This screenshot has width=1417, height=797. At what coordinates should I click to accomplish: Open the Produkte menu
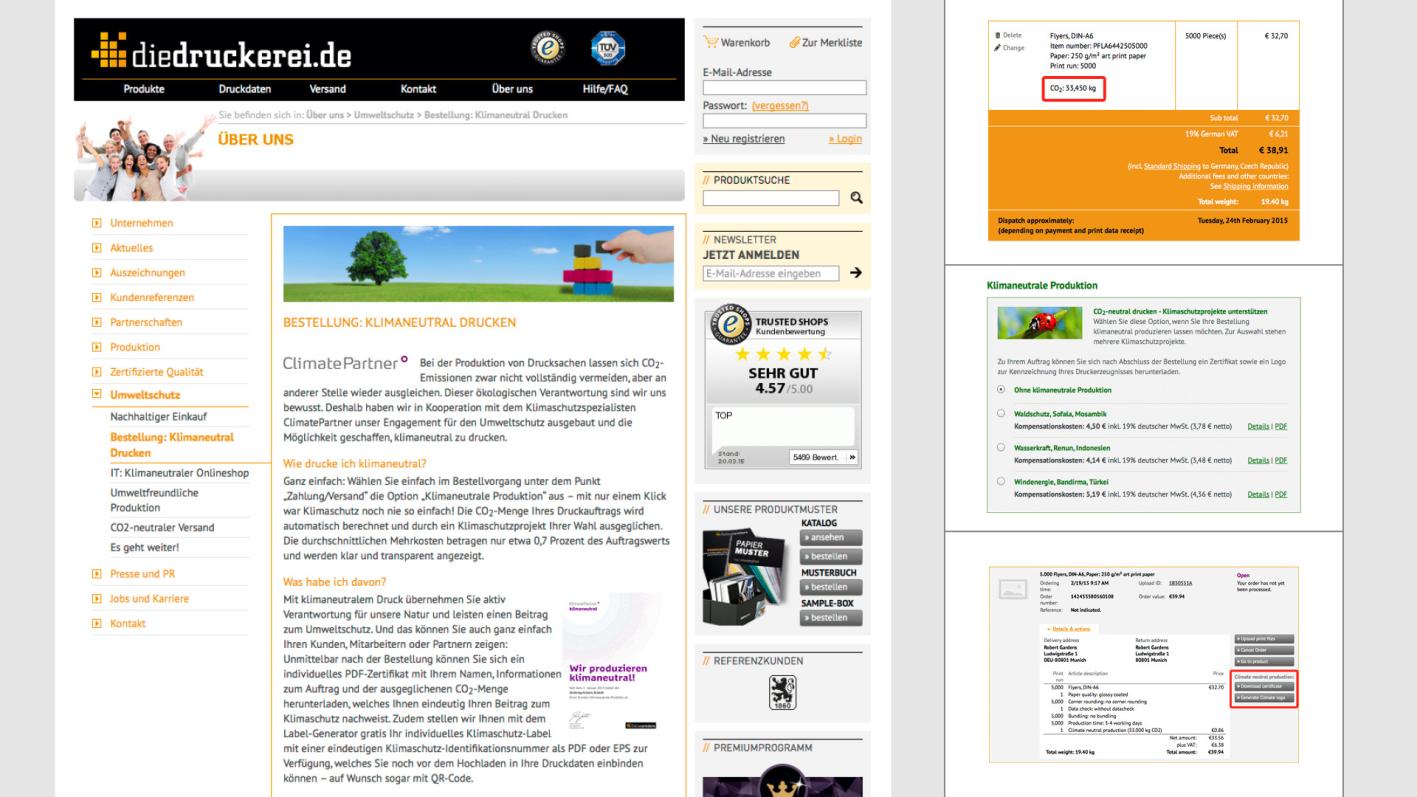click(x=144, y=89)
